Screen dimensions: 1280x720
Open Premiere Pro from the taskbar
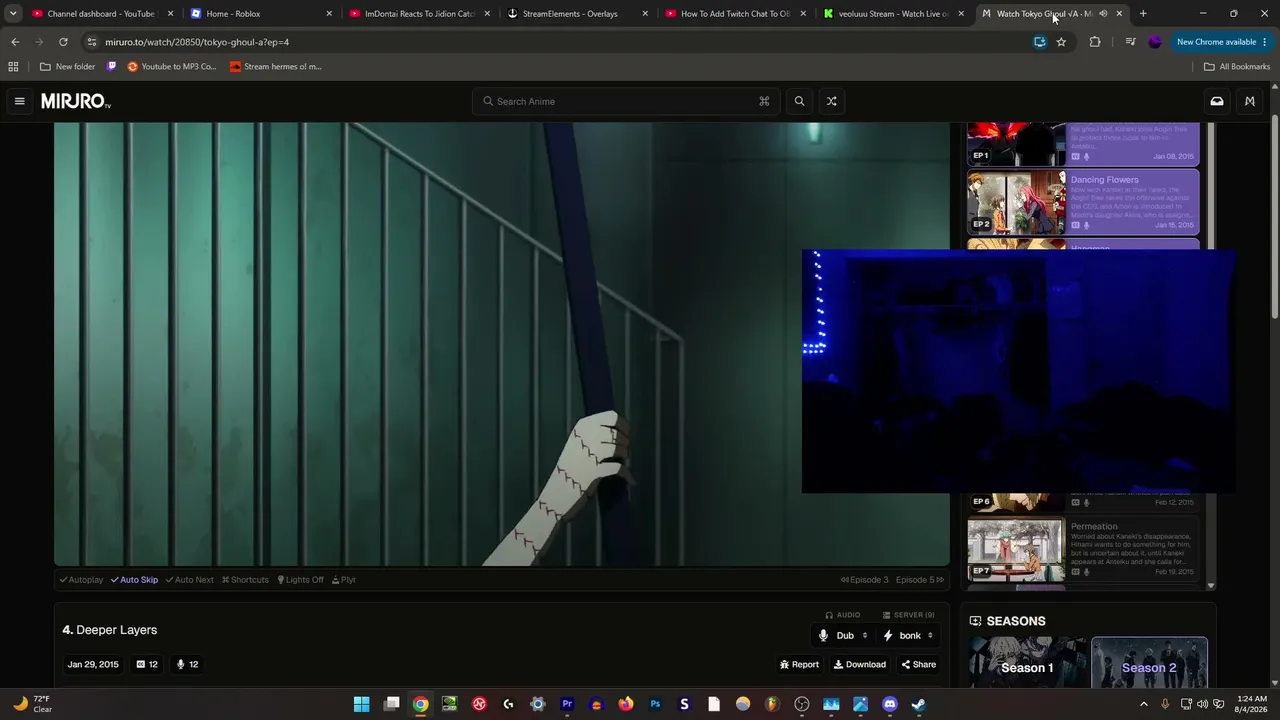click(567, 704)
